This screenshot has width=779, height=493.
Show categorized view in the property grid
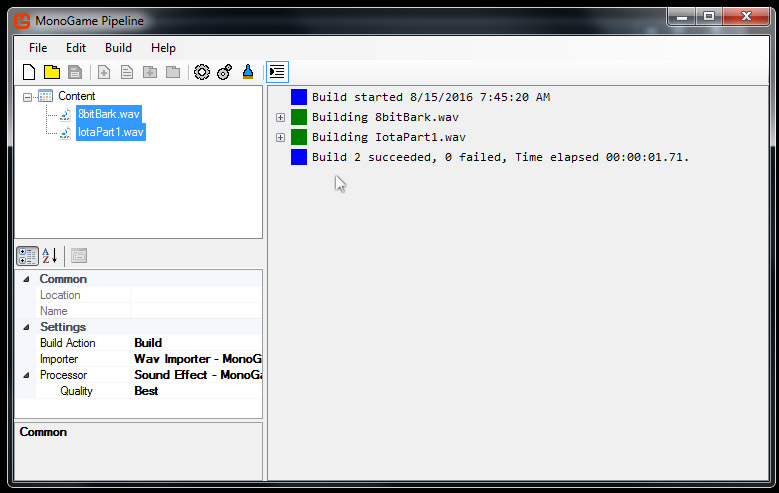[28, 255]
